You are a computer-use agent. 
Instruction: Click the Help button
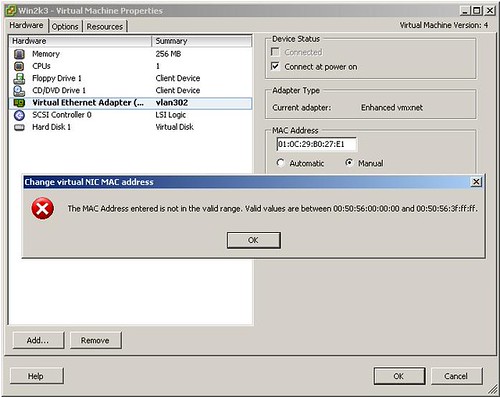[x=36, y=376]
